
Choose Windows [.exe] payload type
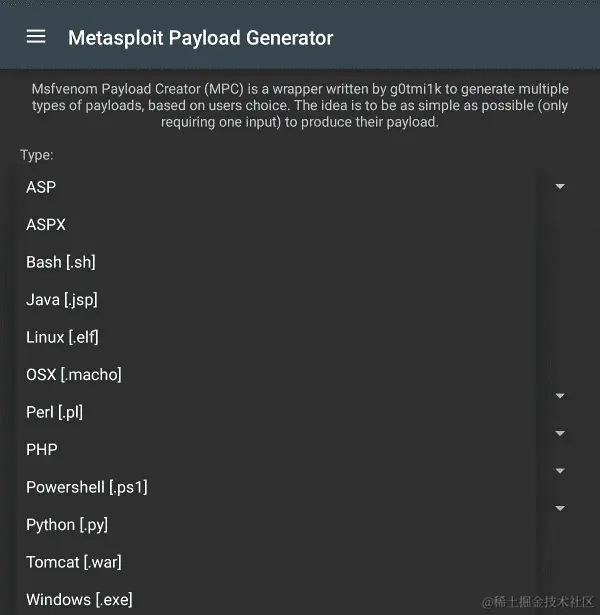click(276, 600)
